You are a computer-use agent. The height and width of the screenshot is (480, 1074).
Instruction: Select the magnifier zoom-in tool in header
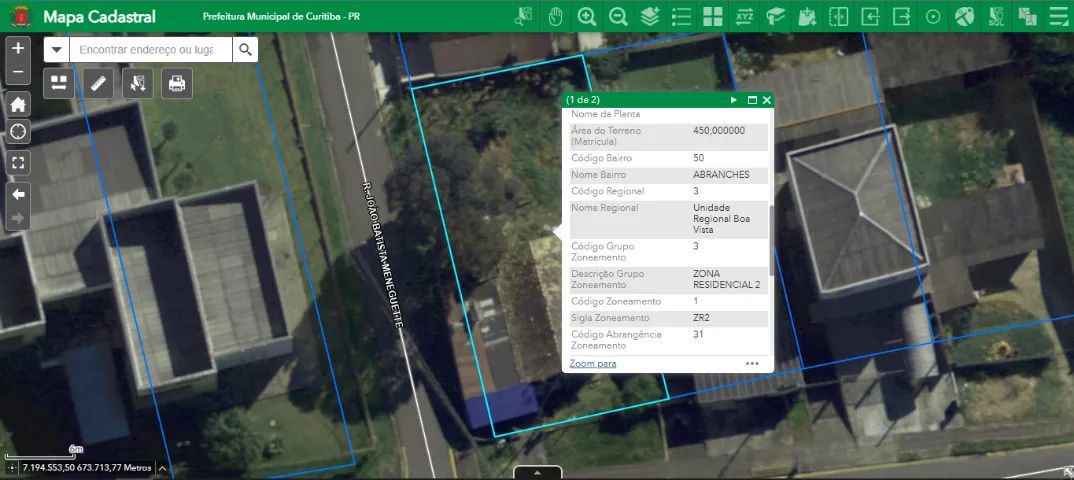point(587,16)
